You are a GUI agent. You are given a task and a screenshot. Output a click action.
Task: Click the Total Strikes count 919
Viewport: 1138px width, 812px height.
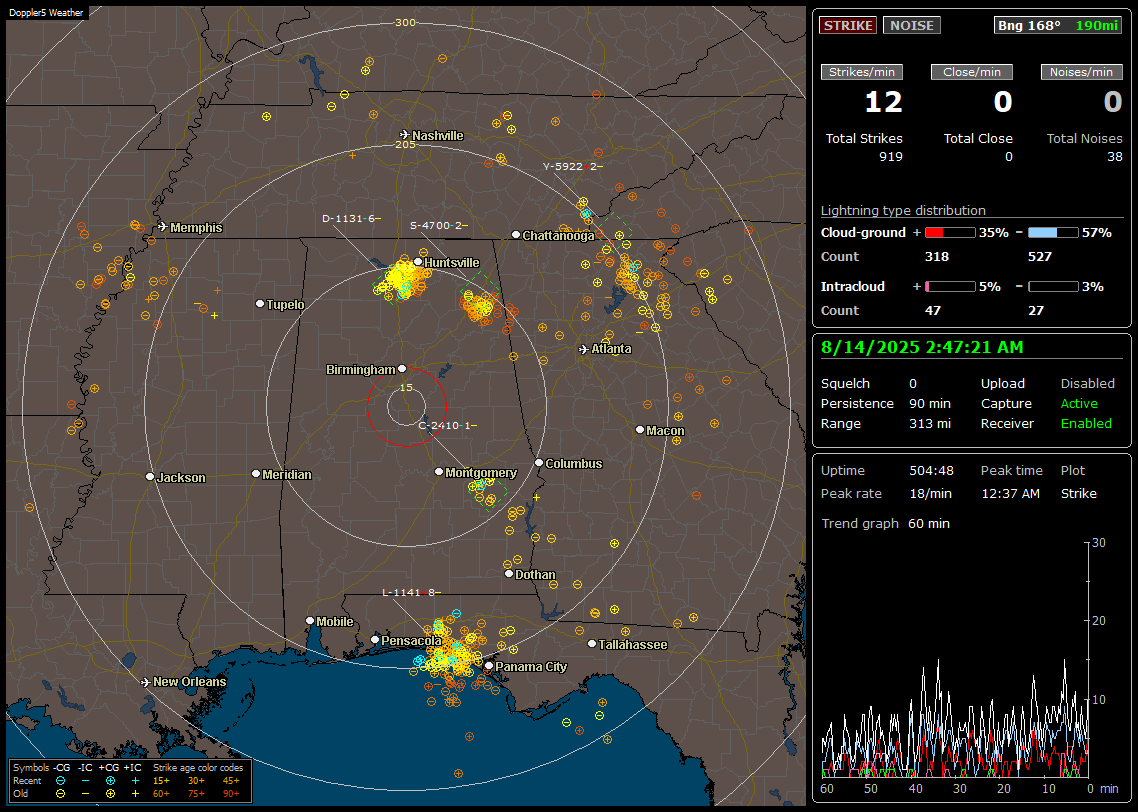click(x=891, y=157)
